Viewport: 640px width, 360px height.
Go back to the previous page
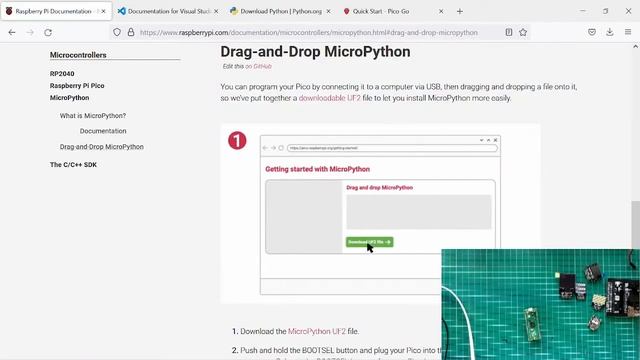(12, 32)
